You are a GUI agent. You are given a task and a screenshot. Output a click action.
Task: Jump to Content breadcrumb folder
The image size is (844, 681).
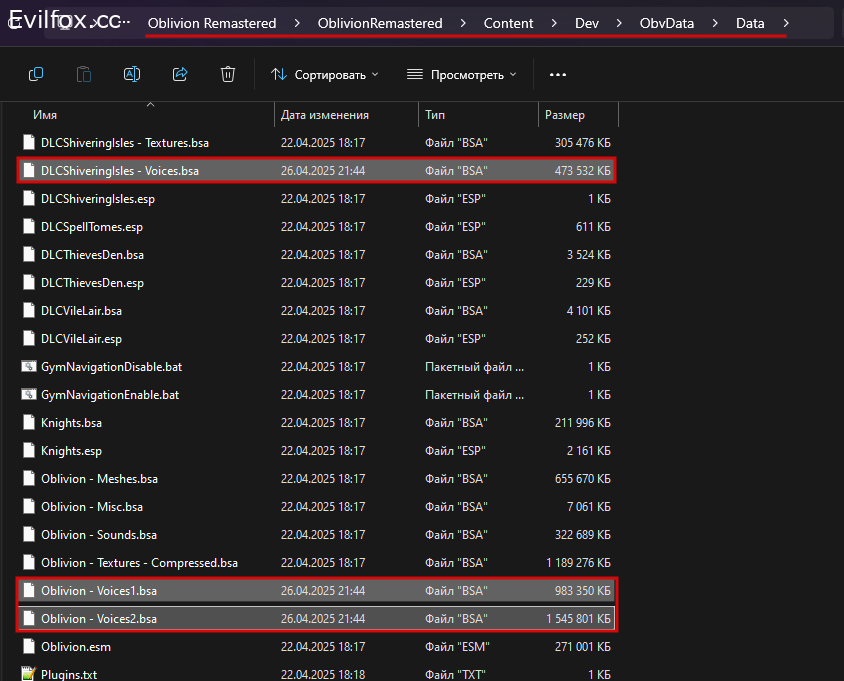tap(508, 23)
